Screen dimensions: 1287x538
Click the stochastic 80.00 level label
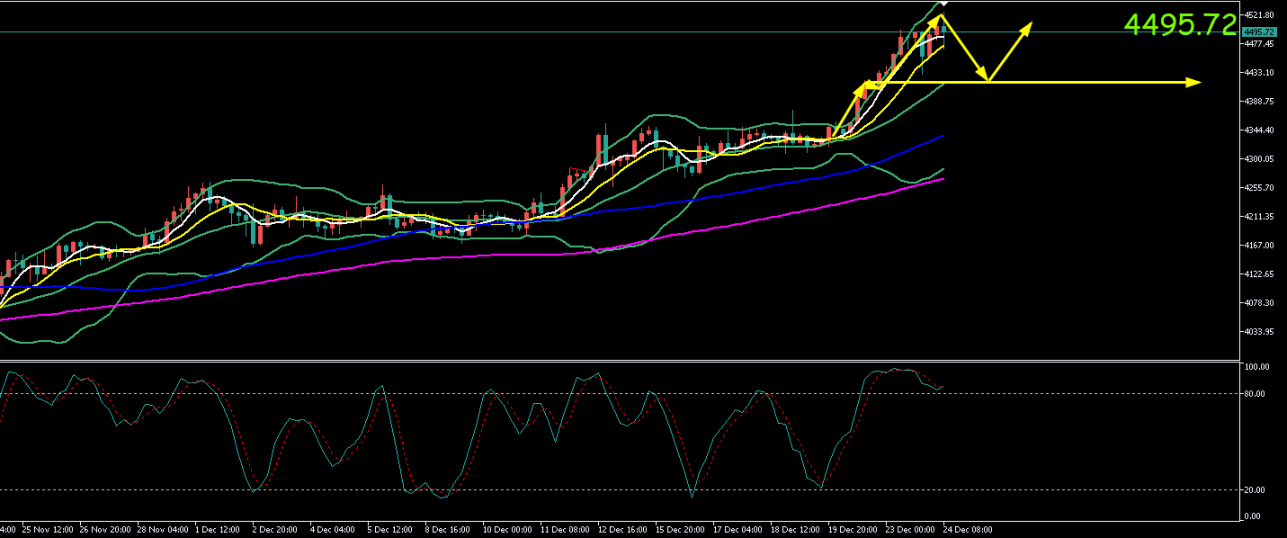(x=1254, y=393)
